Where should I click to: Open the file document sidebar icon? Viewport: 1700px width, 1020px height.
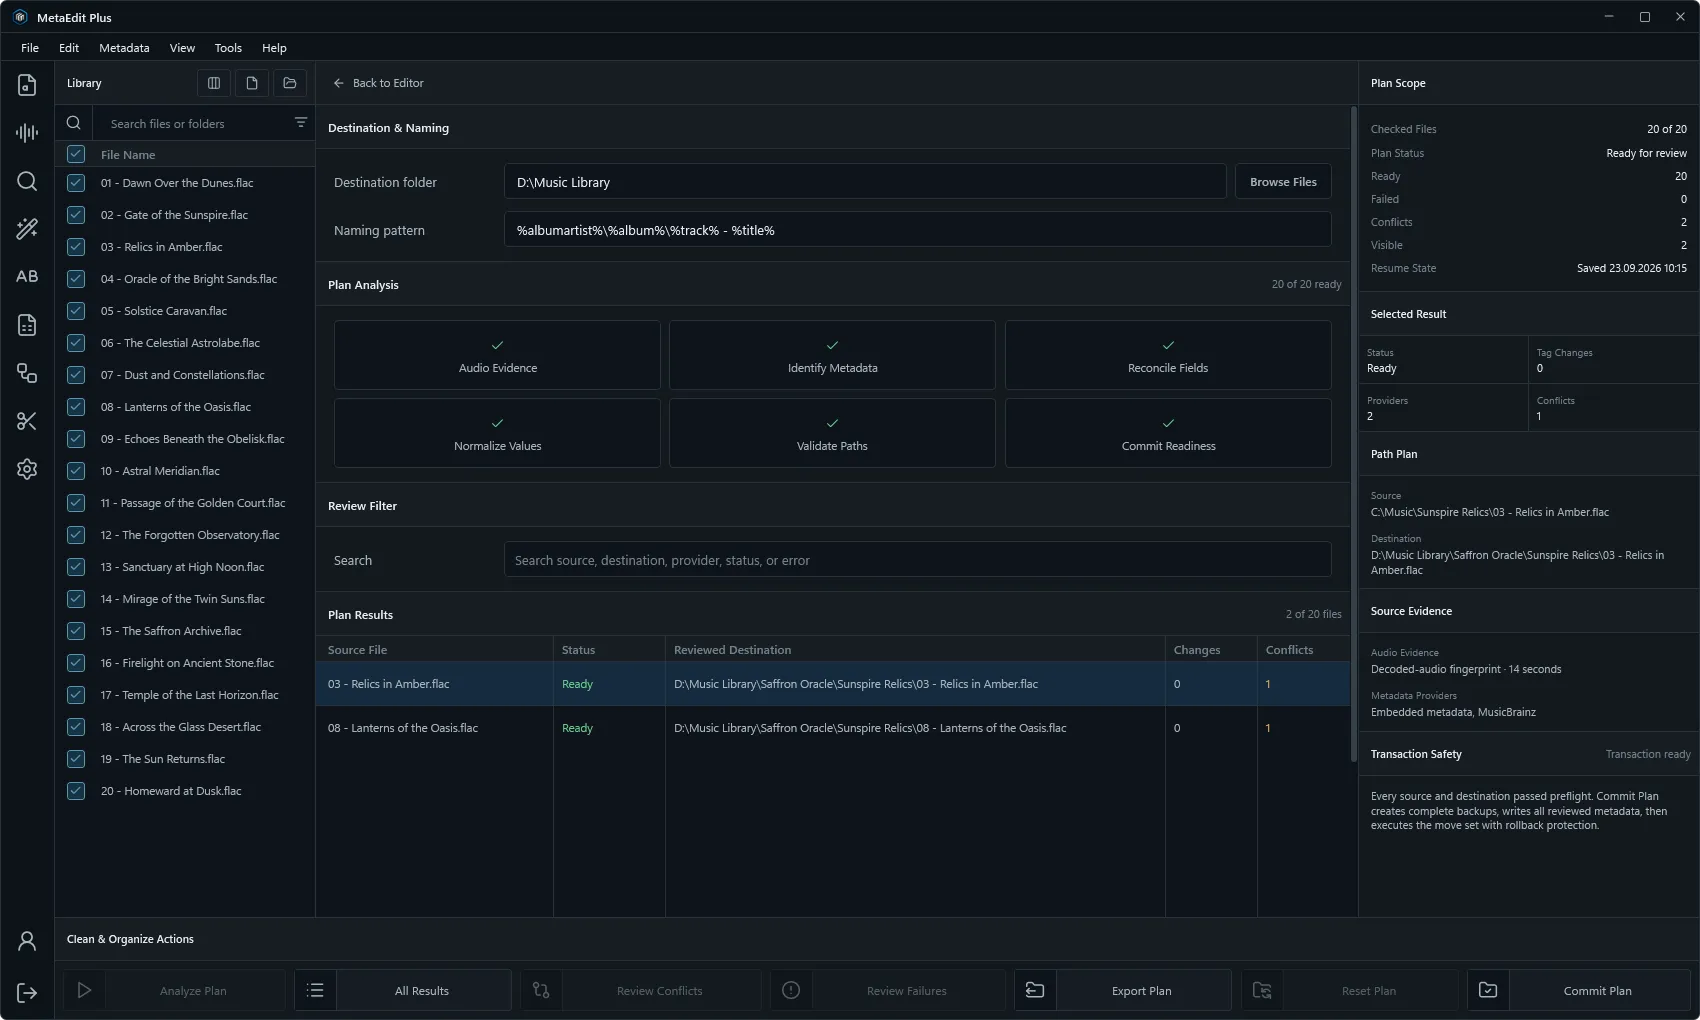(x=27, y=85)
